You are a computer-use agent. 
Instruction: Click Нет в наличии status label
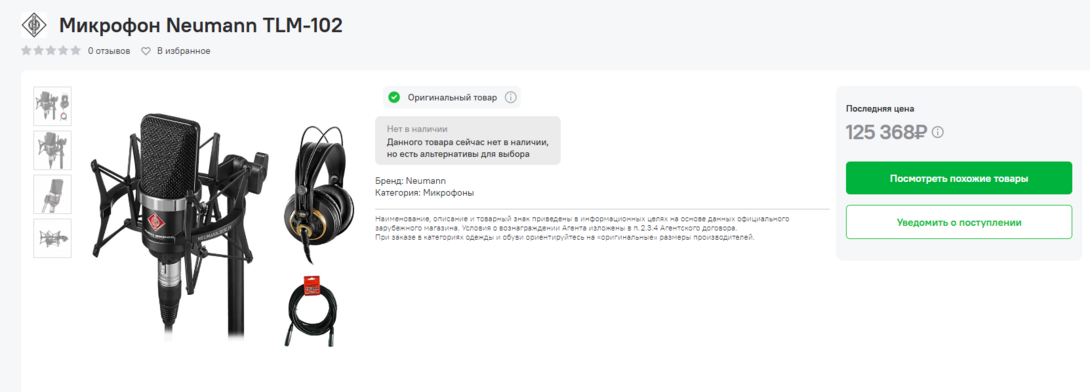[x=417, y=129]
